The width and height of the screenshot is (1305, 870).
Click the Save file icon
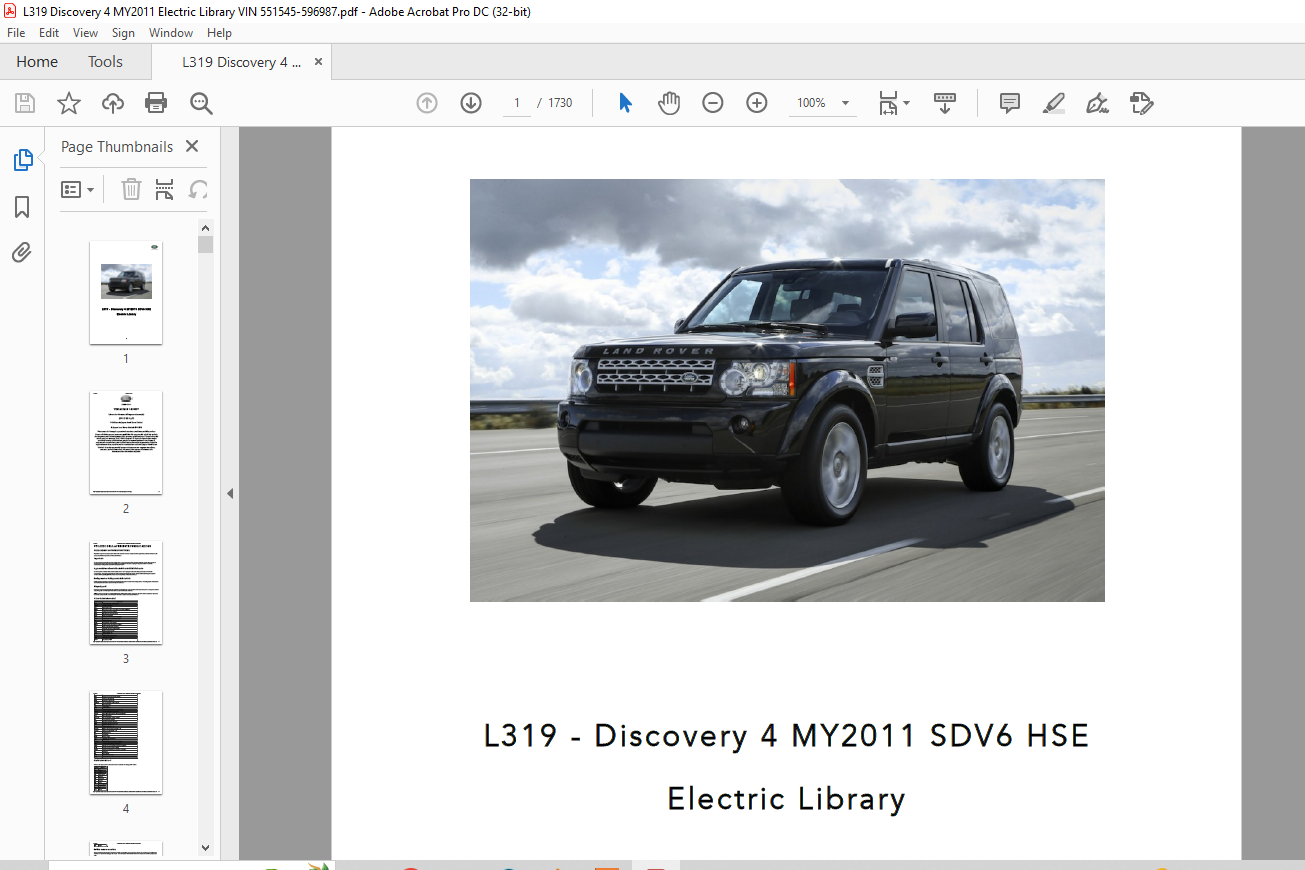pyautogui.click(x=25, y=103)
